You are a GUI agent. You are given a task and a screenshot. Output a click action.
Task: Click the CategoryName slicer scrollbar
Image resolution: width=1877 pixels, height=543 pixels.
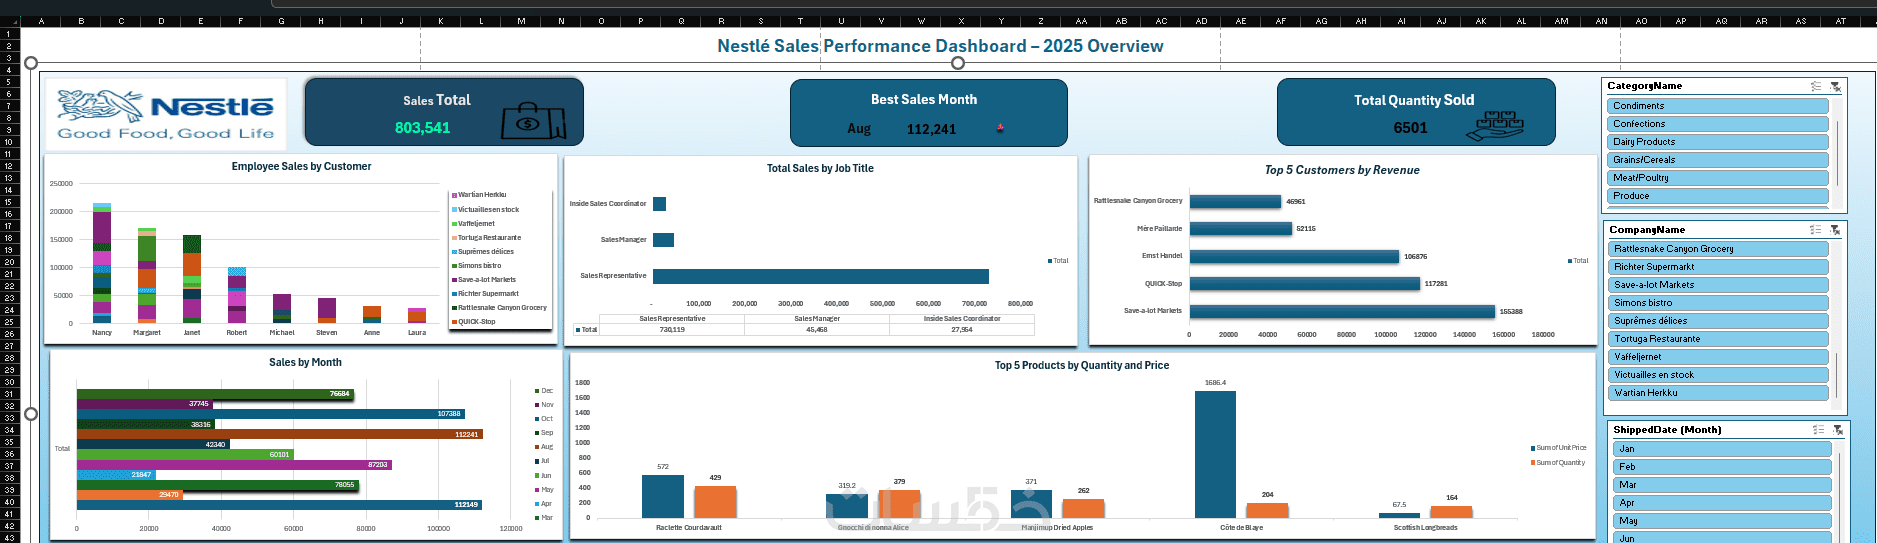pyautogui.click(x=1837, y=152)
